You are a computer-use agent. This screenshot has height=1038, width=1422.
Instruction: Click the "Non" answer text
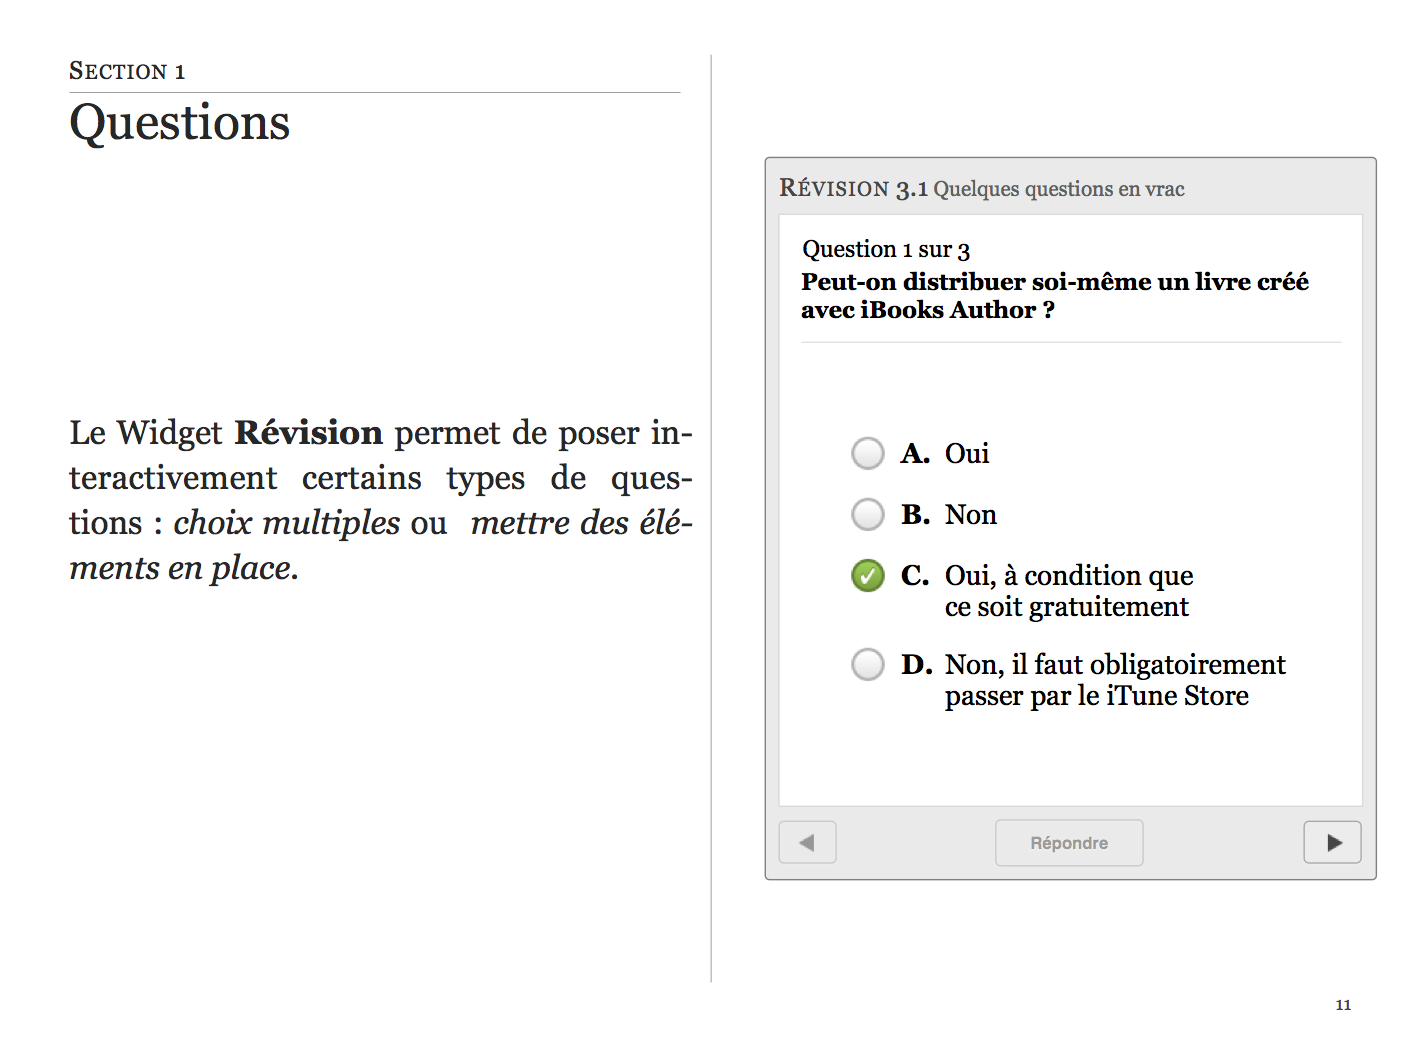coord(970,515)
